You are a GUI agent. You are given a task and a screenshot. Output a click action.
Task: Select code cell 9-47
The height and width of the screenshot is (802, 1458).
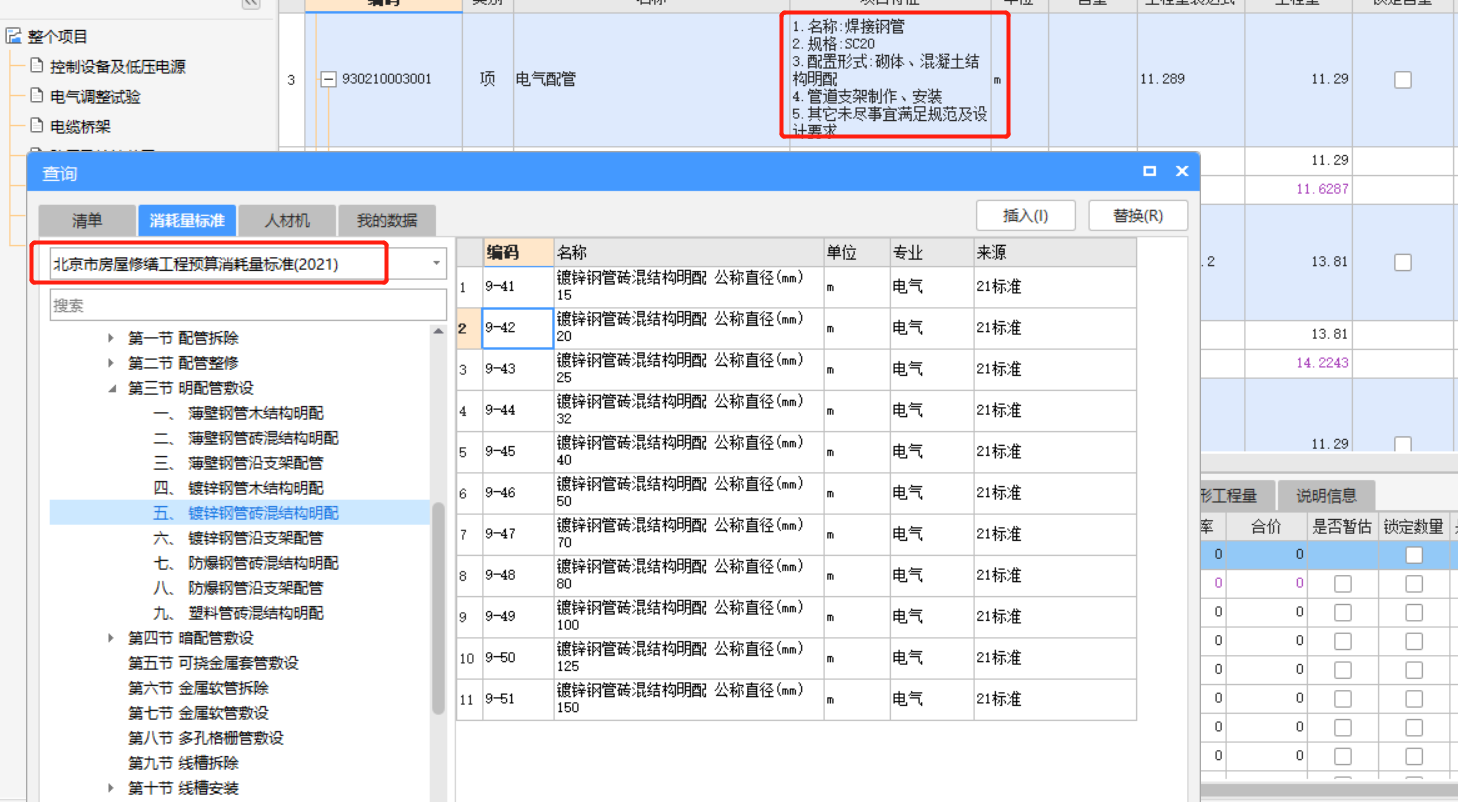[x=518, y=534]
